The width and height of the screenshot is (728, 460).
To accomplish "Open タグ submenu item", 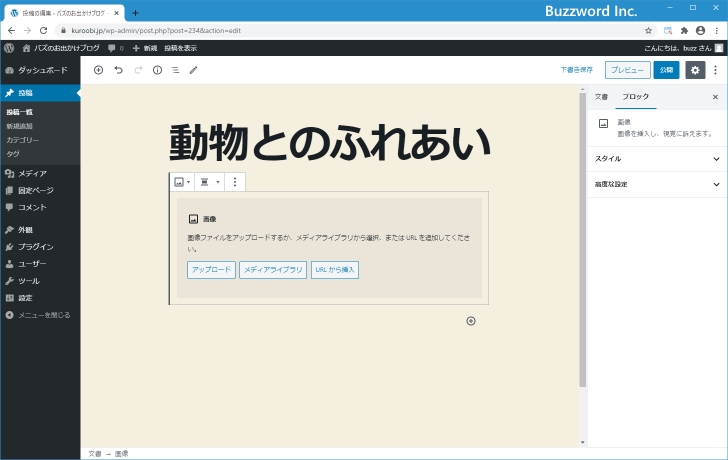I will [x=13, y=154].
